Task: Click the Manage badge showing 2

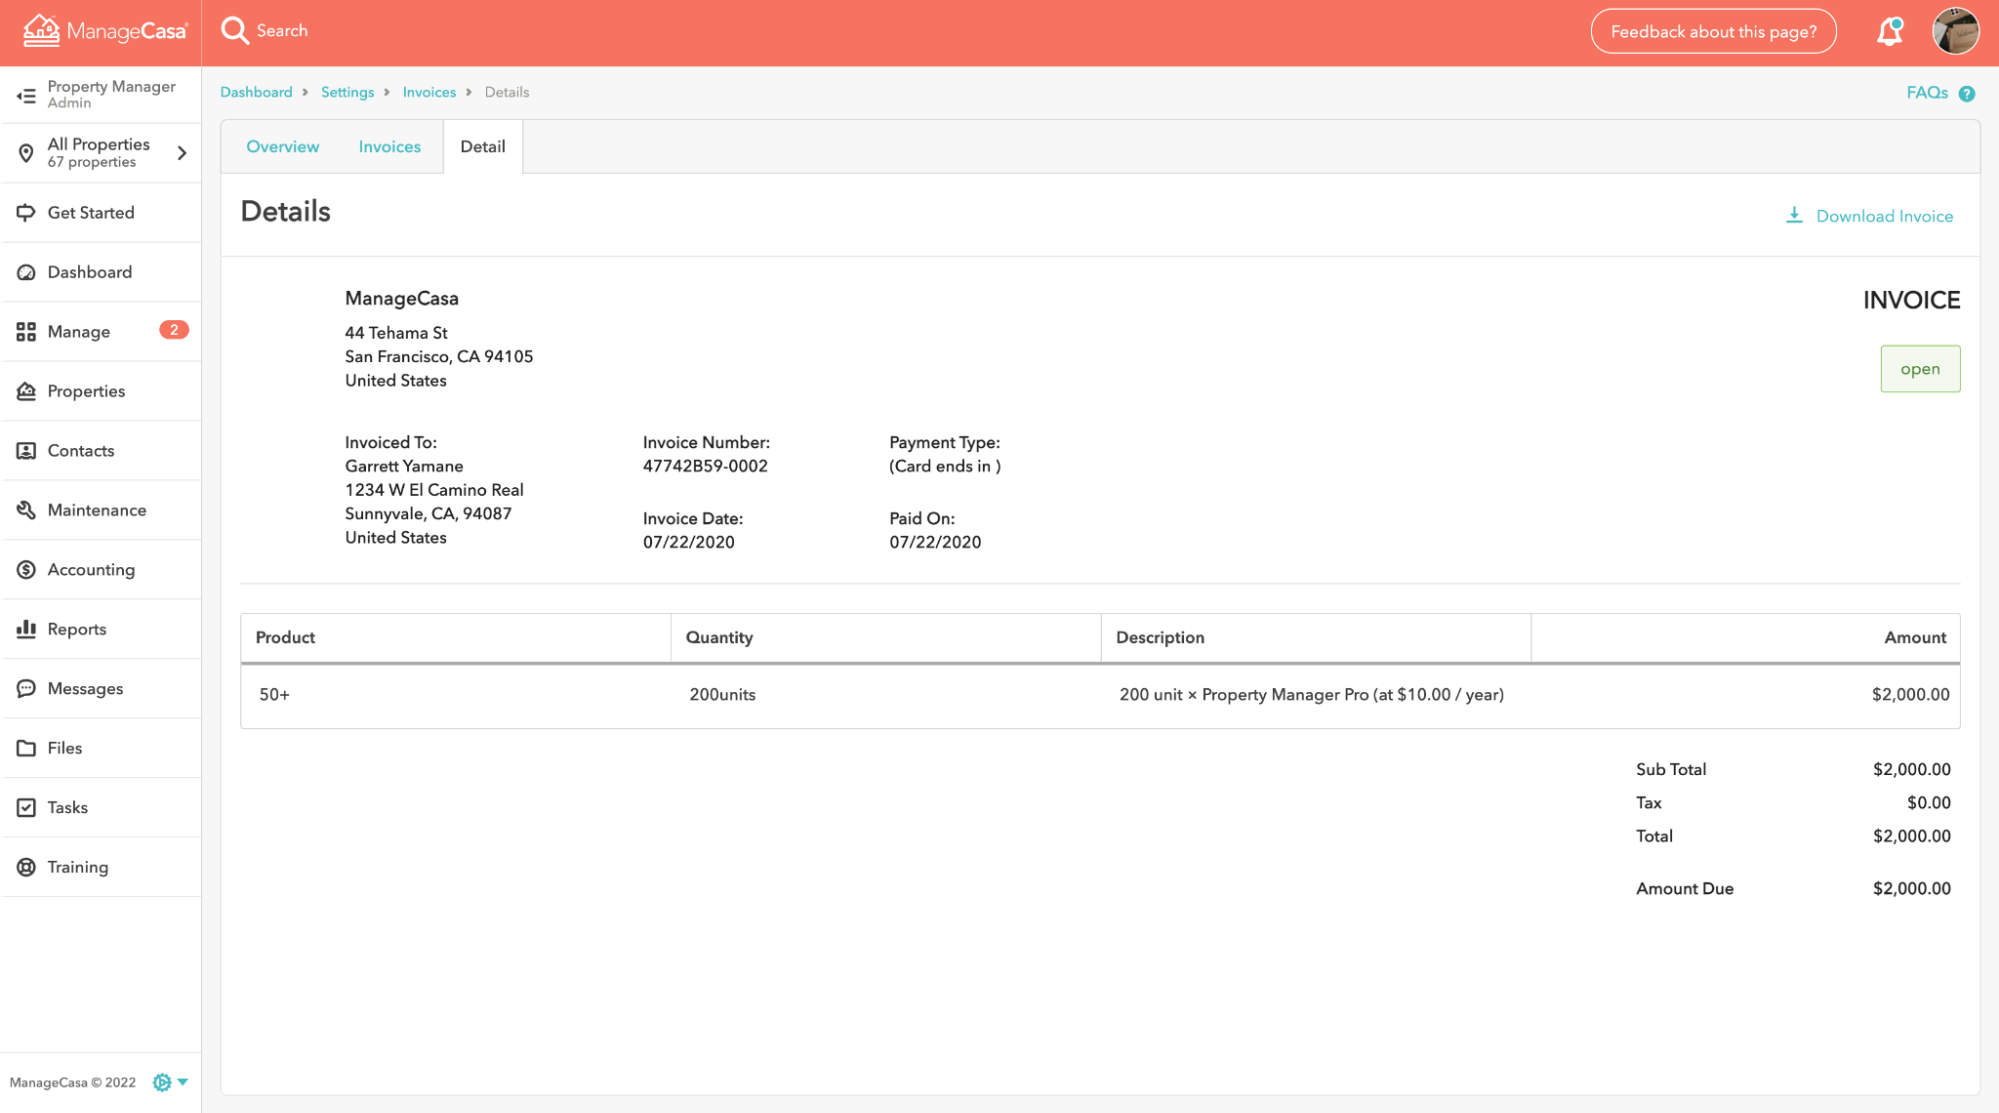Action: coord(174,330)
